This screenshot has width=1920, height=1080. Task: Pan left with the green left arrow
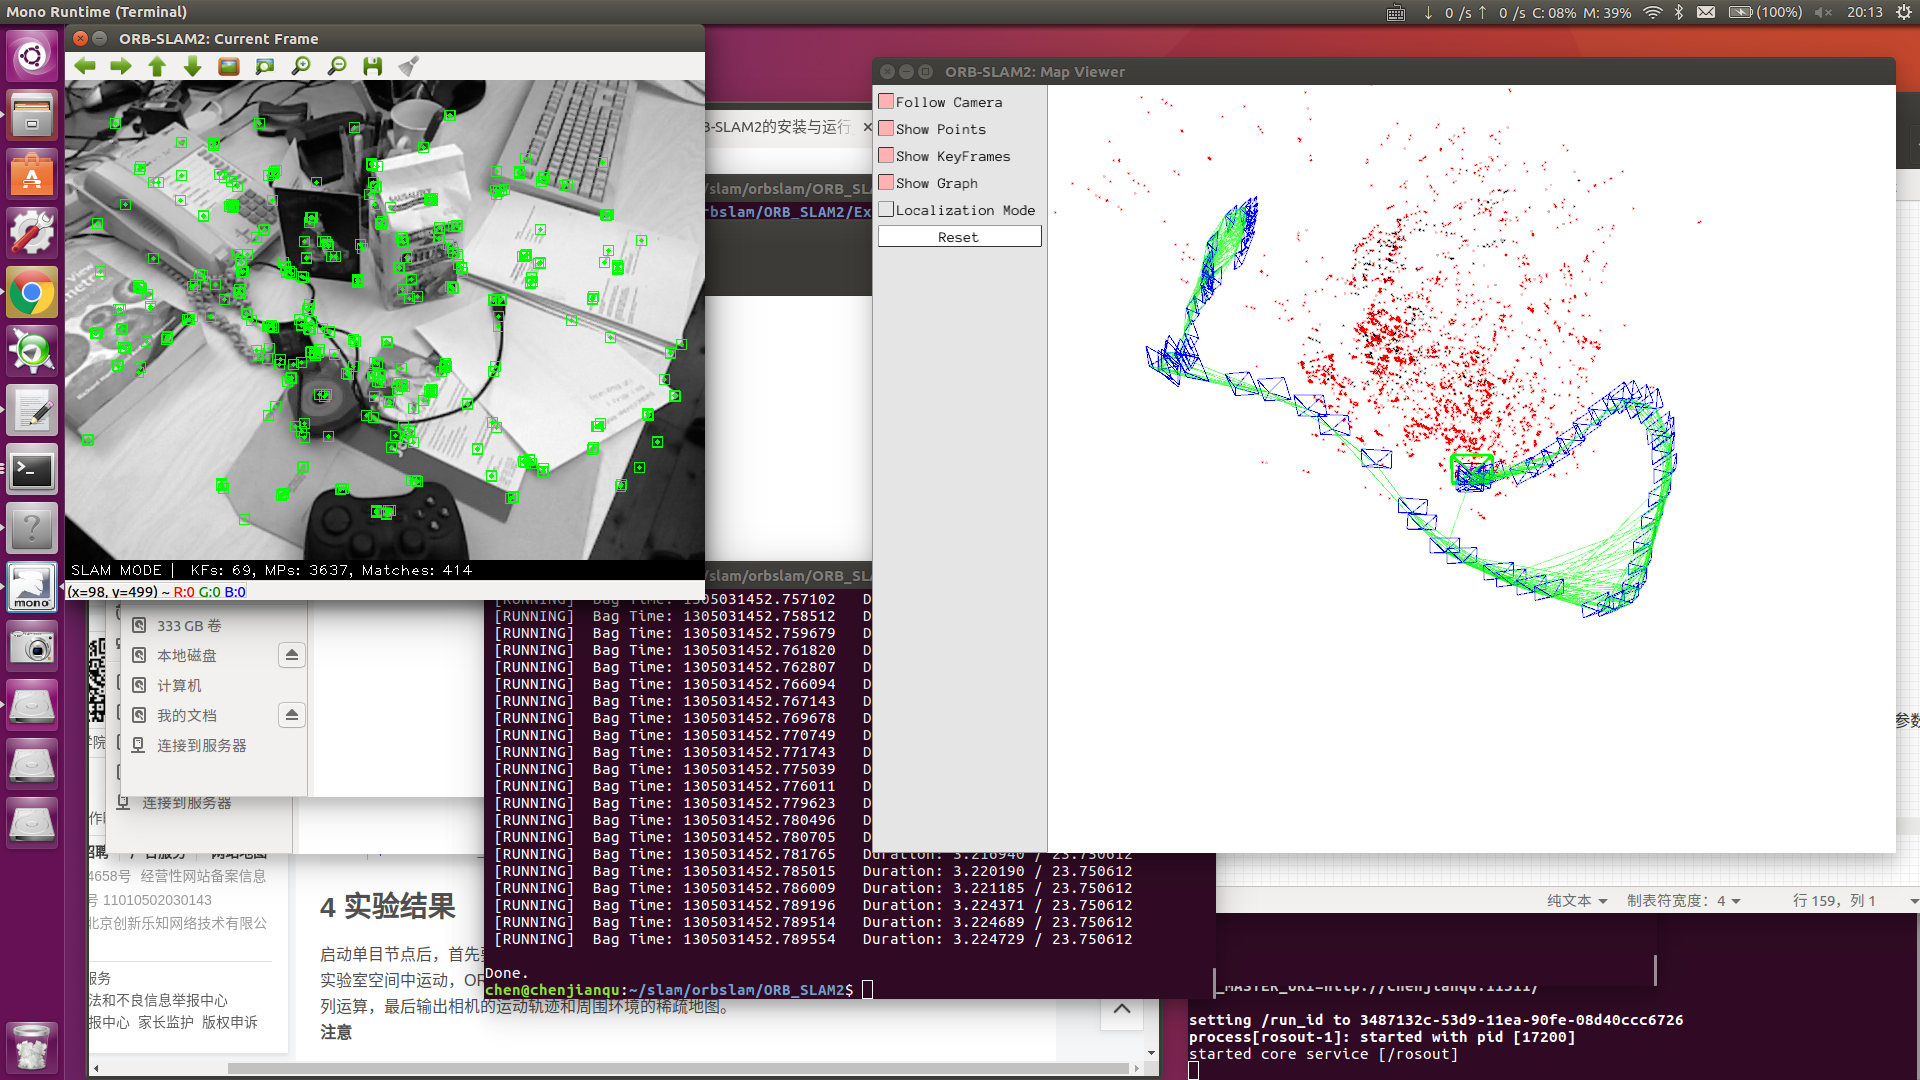(85, 66)
